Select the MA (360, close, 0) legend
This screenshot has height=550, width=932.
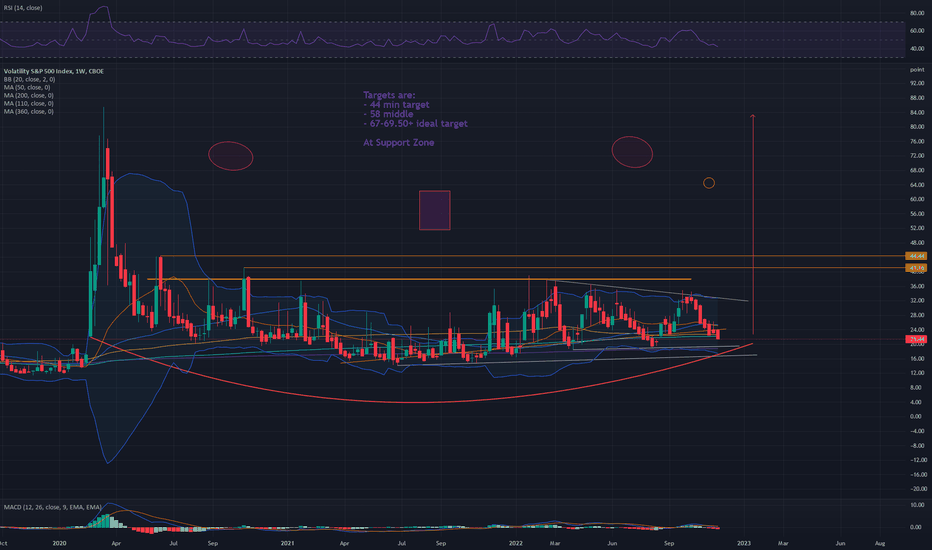tap(29, 111)
